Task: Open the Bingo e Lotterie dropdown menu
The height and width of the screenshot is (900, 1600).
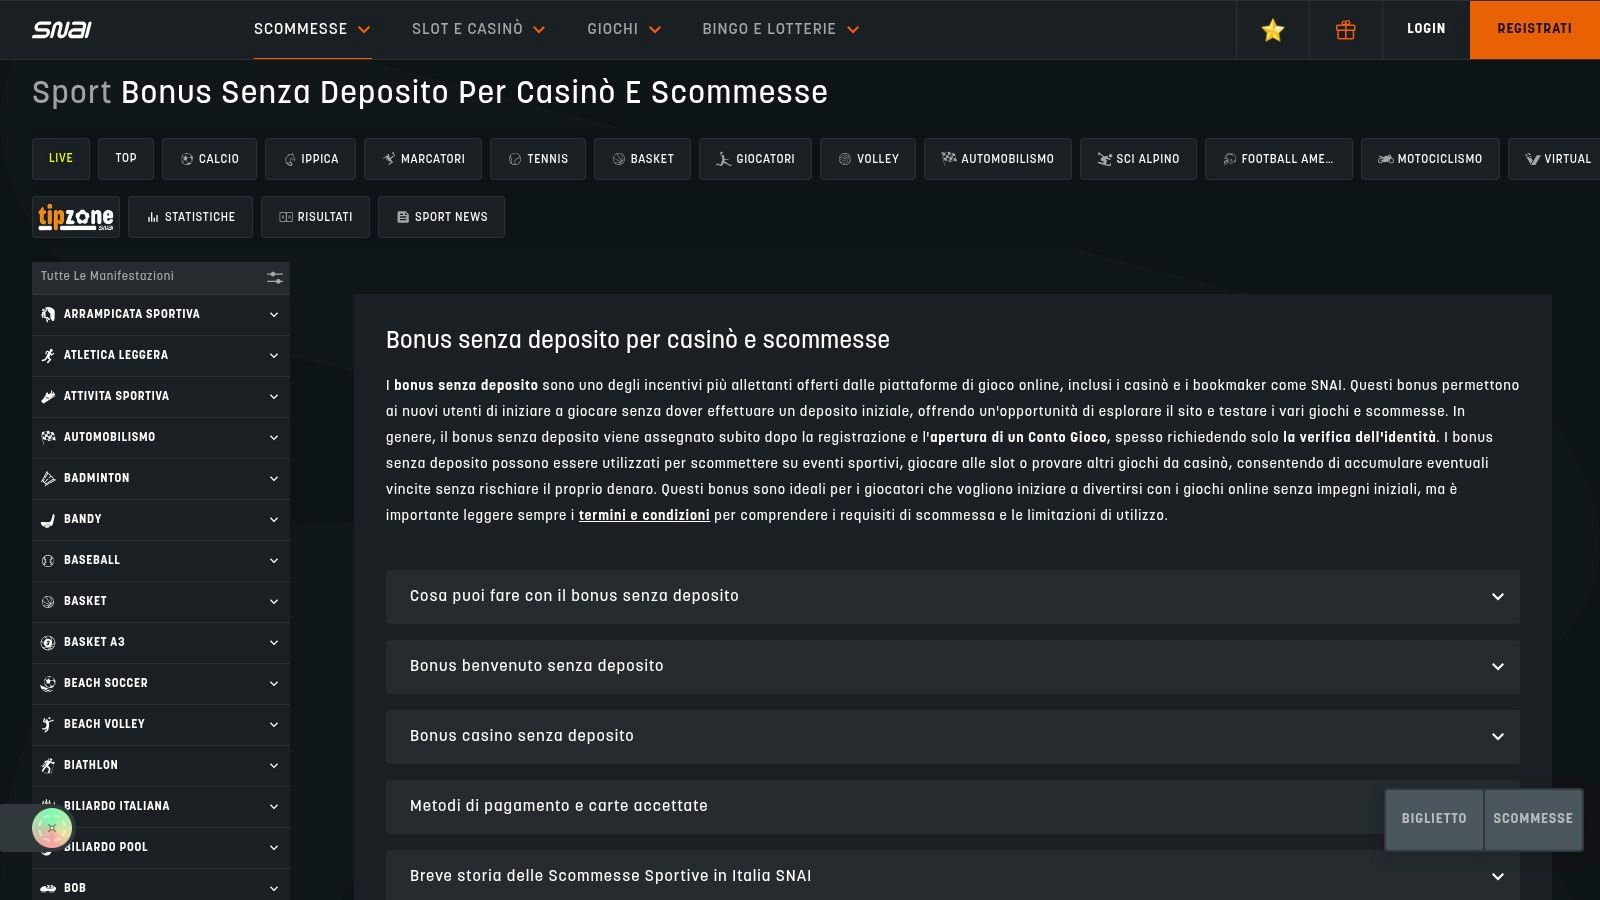Action: point(780,29)
